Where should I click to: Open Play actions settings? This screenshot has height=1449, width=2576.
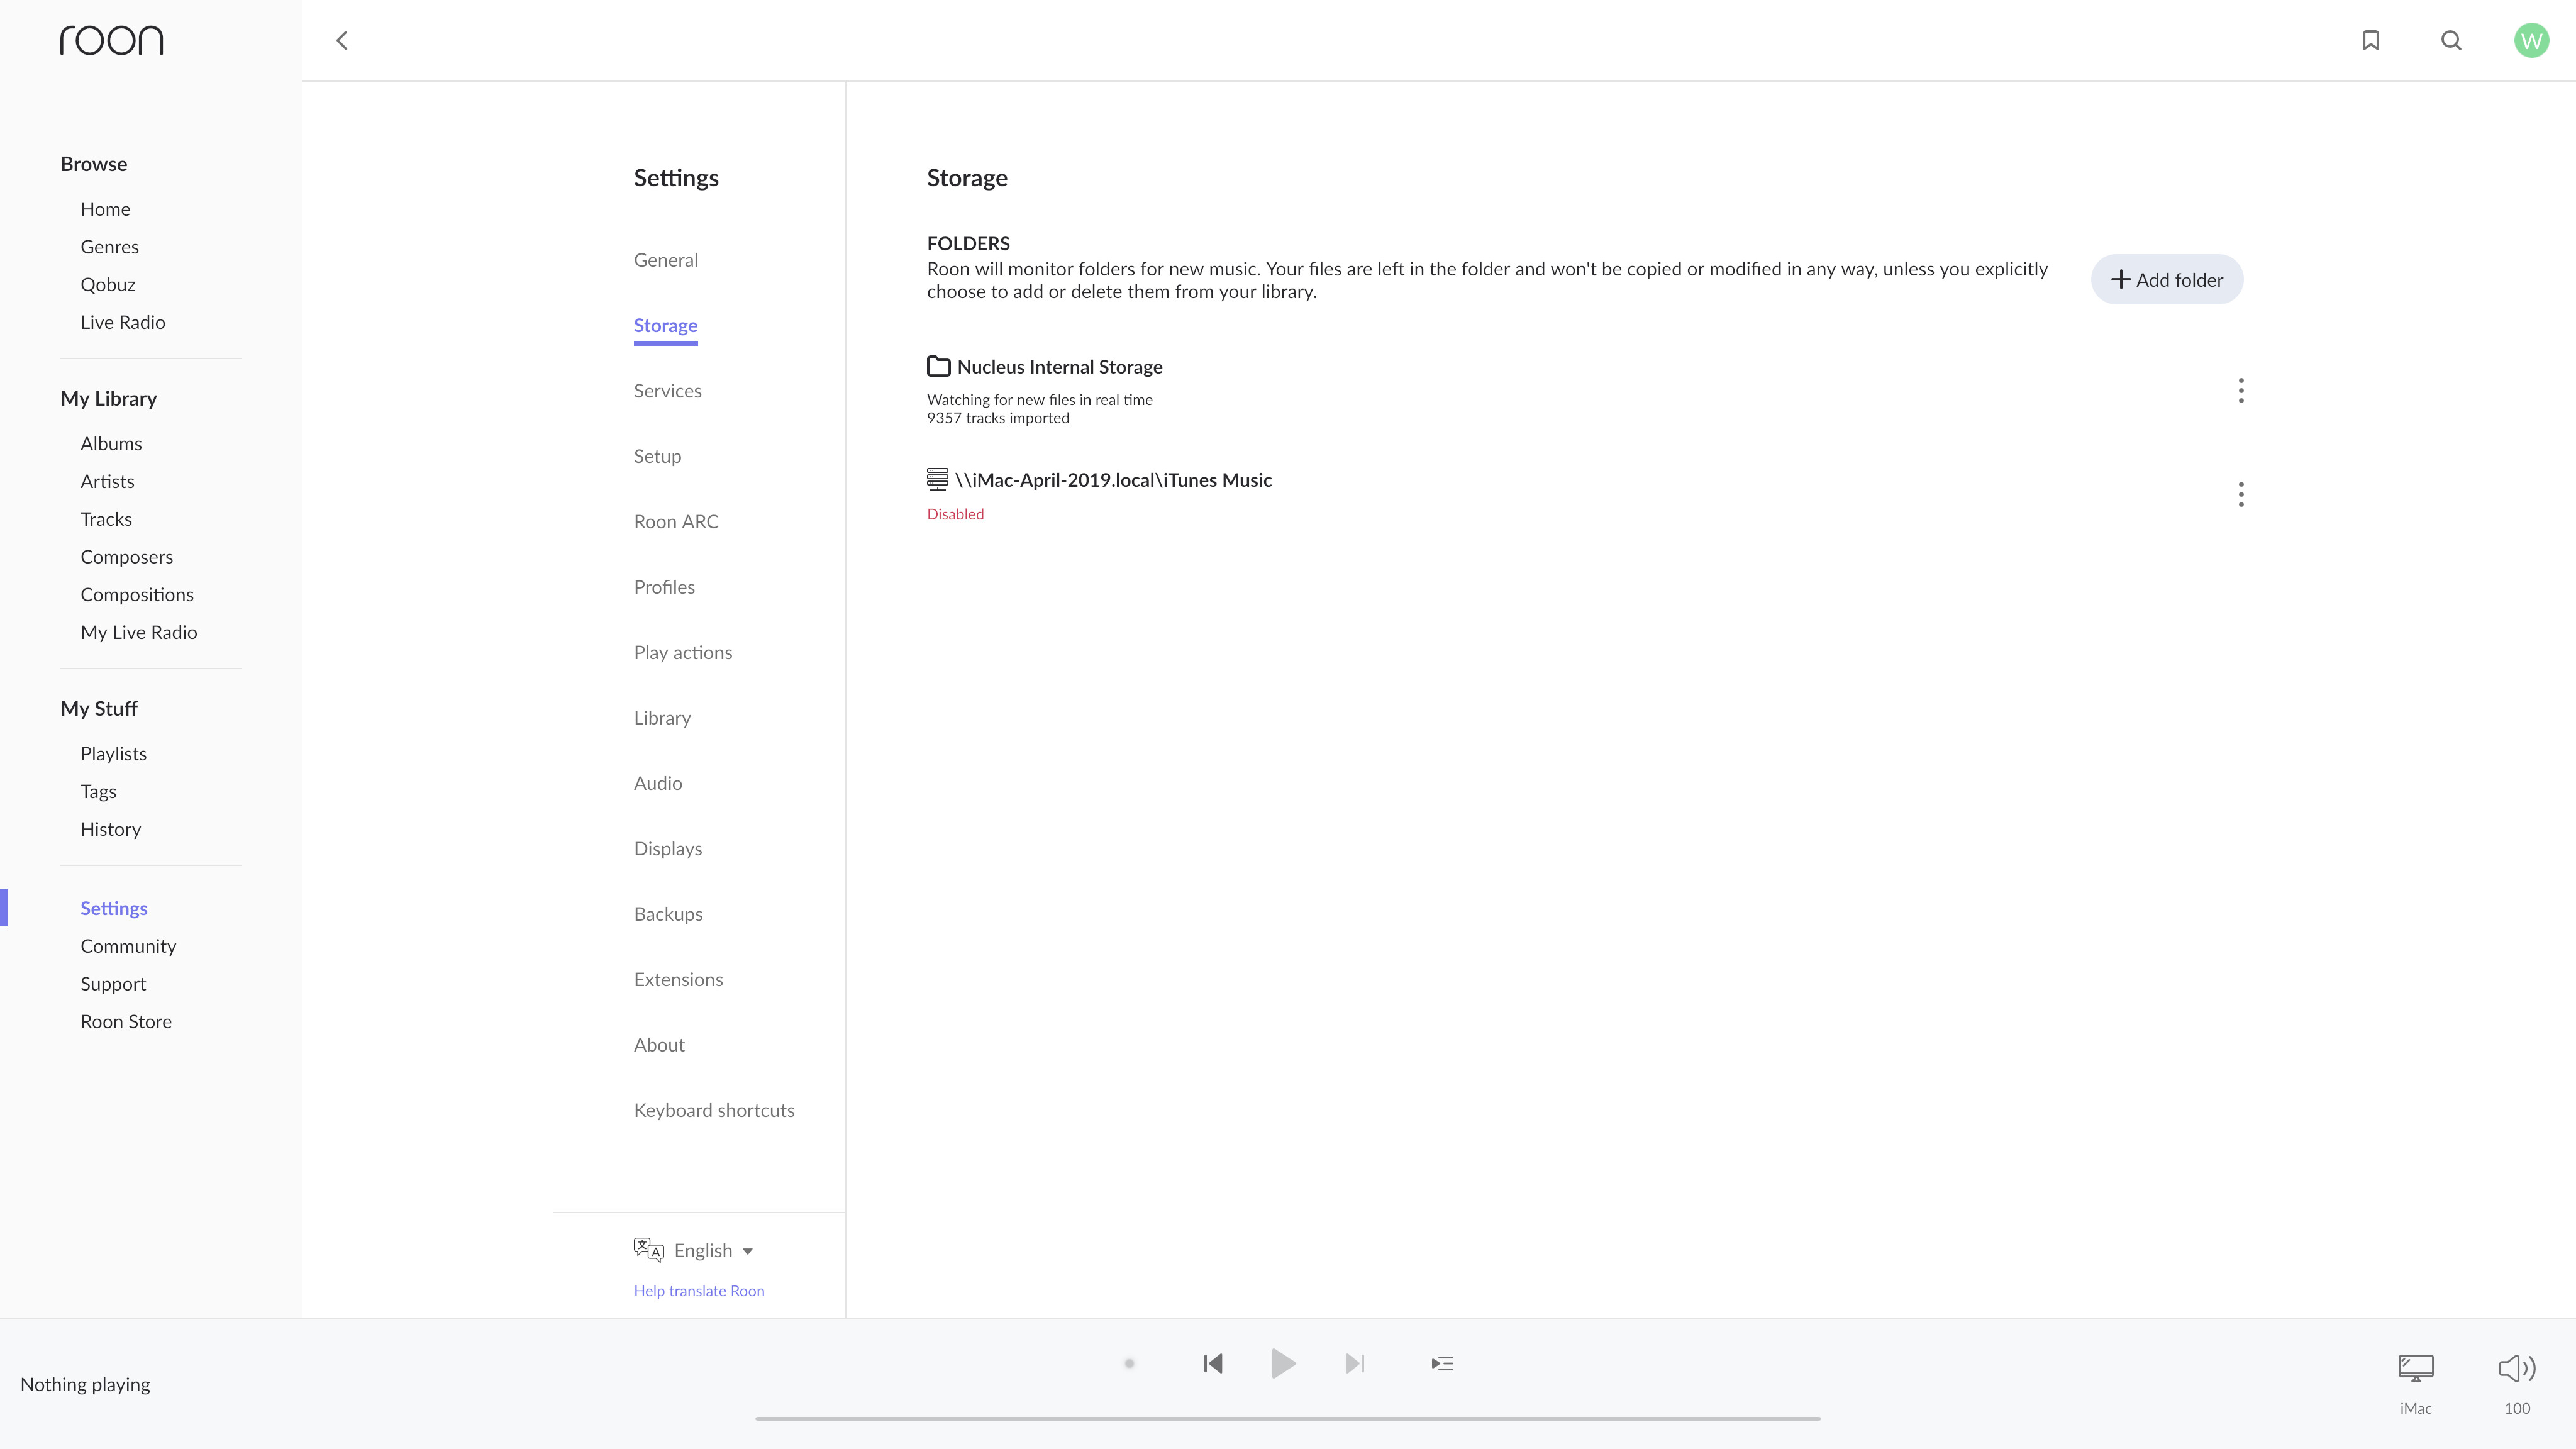click(683, 652)
